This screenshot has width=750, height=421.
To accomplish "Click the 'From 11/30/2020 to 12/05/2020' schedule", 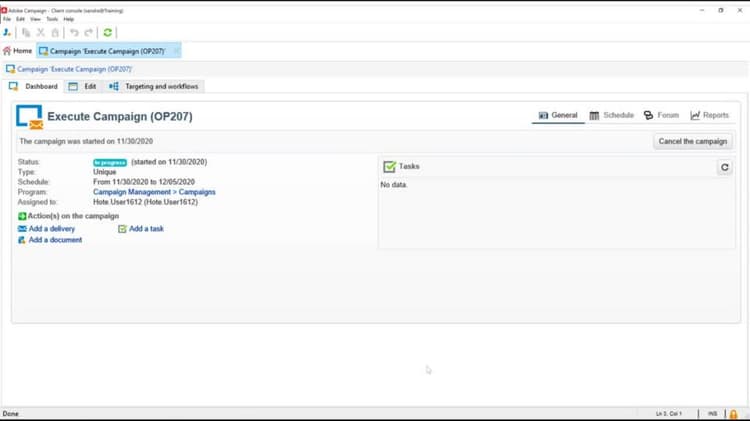I will pyautogui.click(x=144, y=182).
